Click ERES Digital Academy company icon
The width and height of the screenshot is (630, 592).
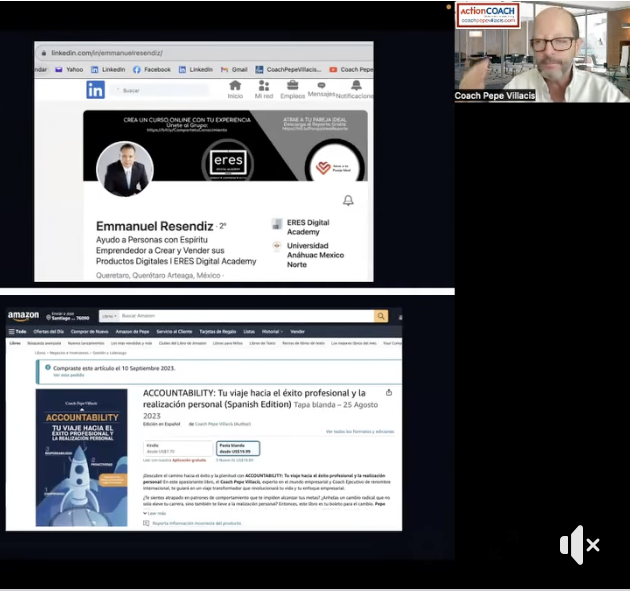[x=277, y=224]
